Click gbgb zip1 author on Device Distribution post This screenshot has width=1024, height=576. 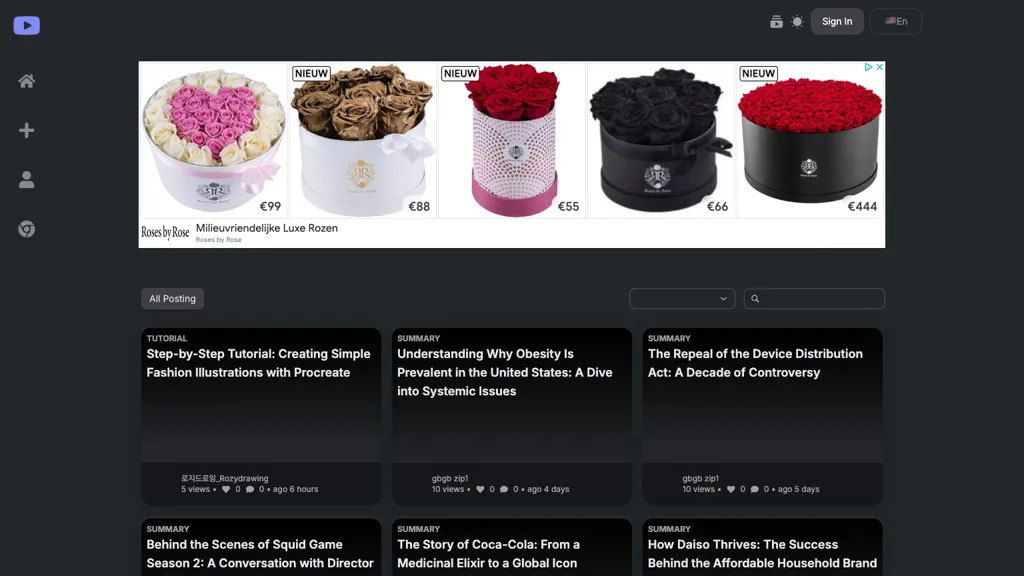[x=701, y=478]
